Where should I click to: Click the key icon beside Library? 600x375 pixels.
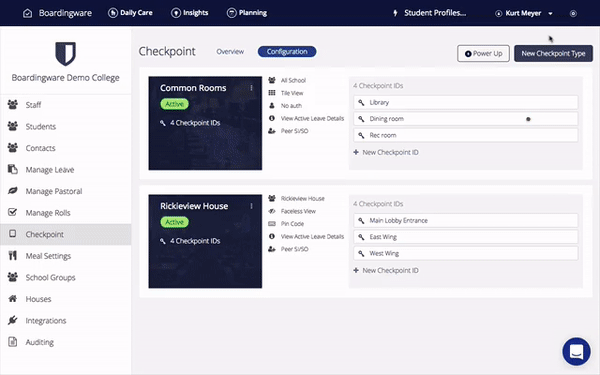click(361, 103)
